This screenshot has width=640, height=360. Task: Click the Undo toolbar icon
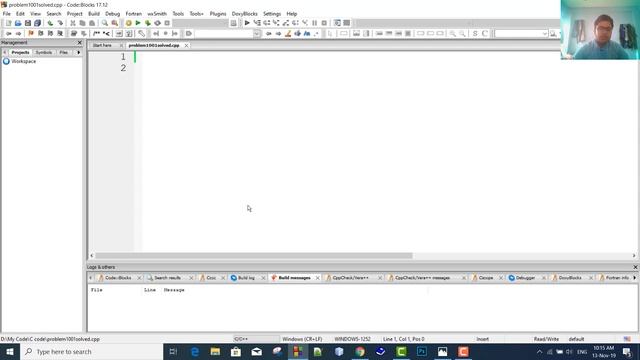(x=50, y=23)
